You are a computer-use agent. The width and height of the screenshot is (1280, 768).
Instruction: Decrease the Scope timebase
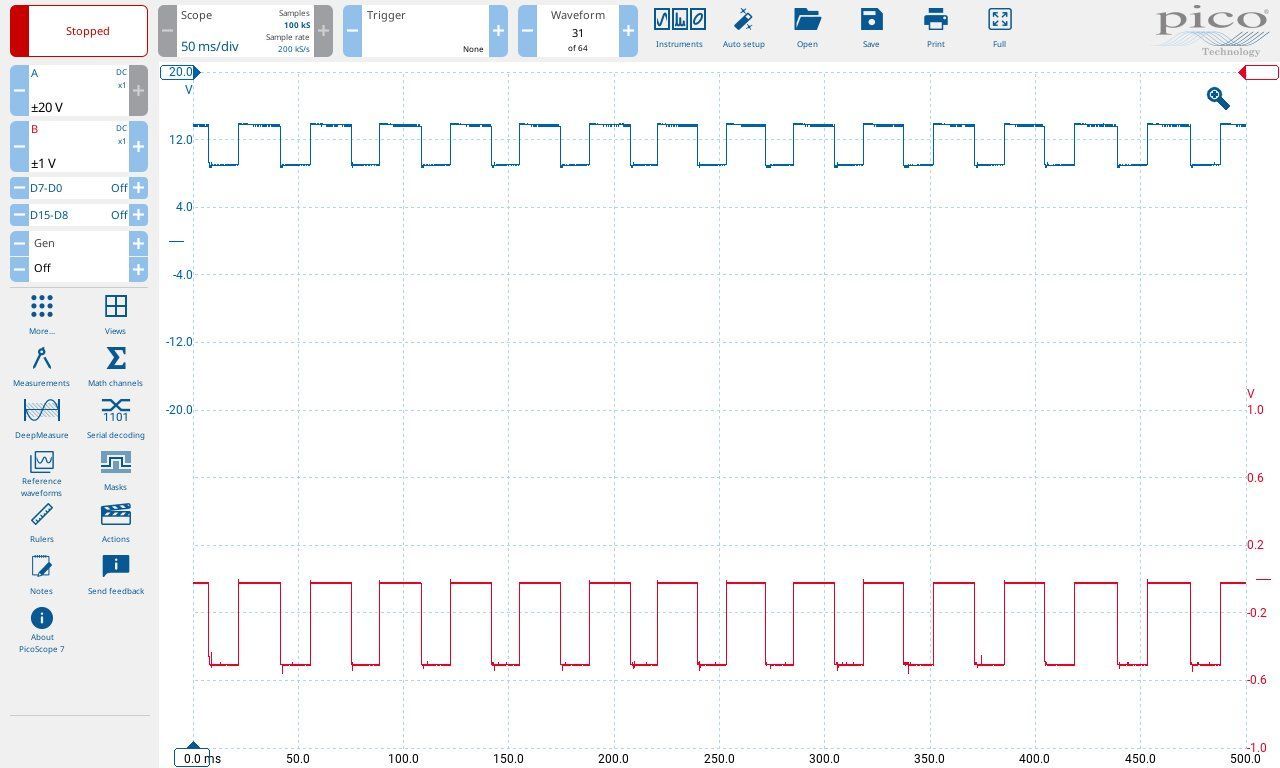pyautogui.click(x=168, y=31)
